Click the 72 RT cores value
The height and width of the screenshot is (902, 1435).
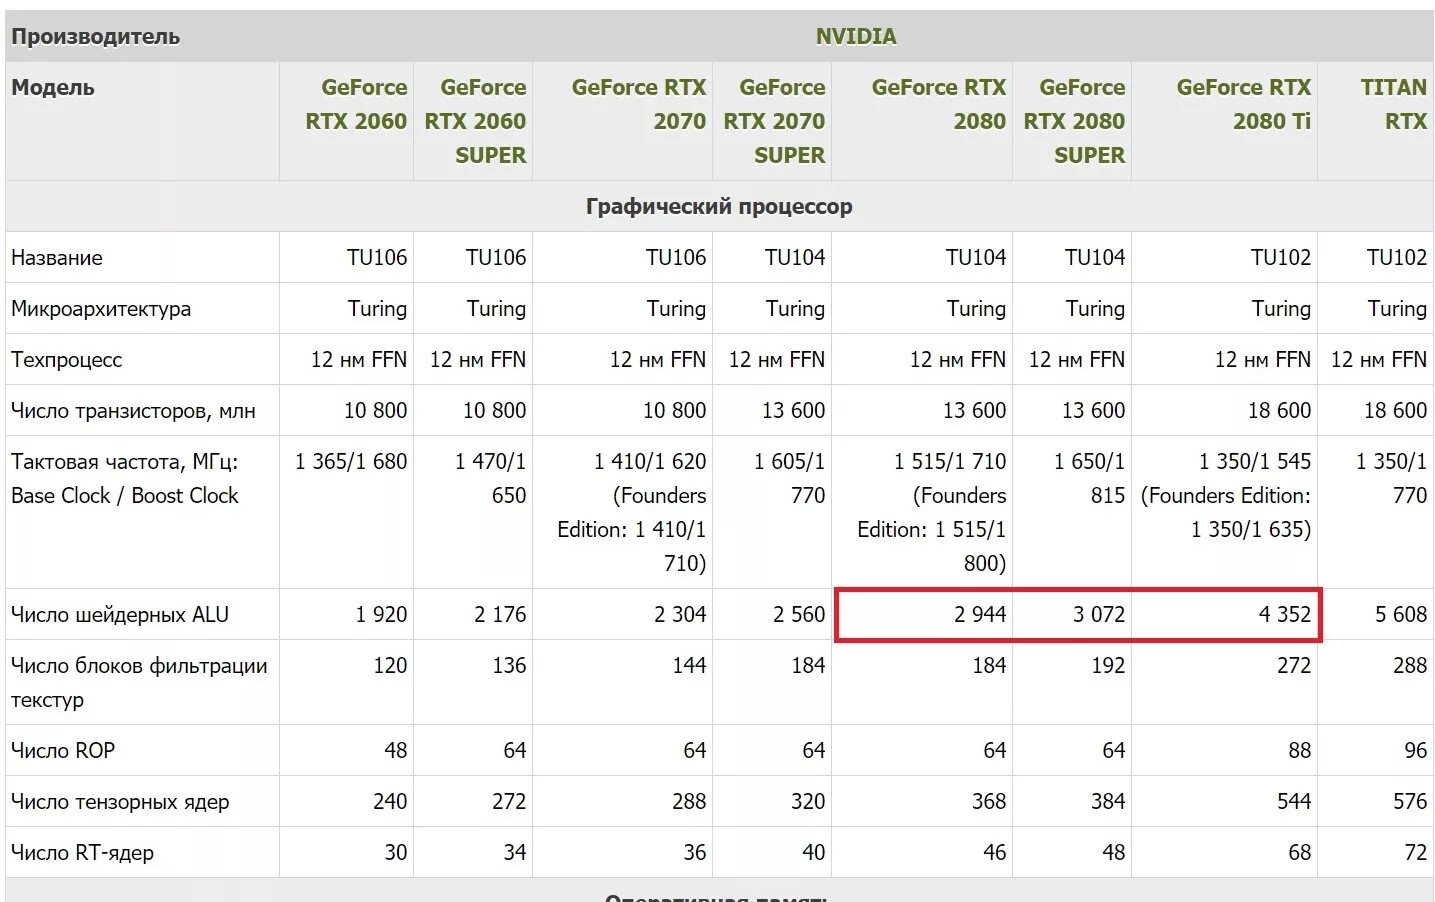(1416, 853)
